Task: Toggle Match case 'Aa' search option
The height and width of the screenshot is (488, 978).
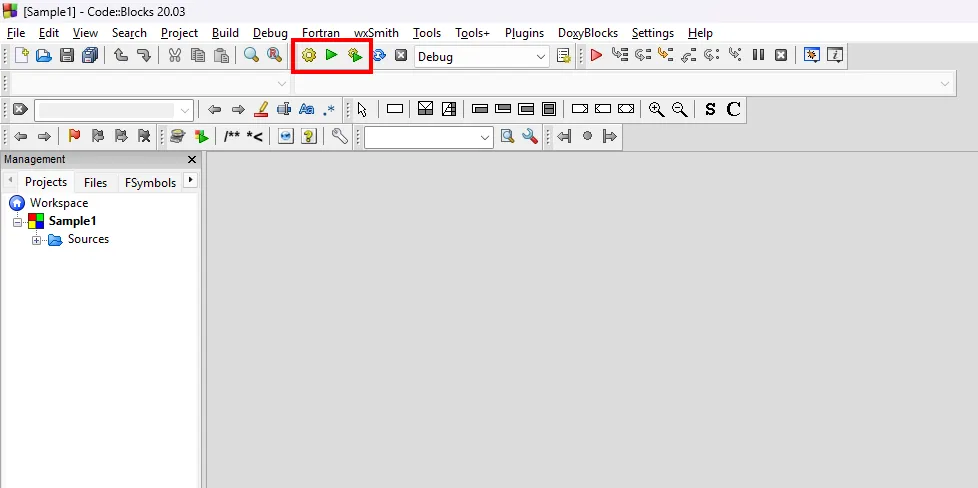Action: point(307,109)
